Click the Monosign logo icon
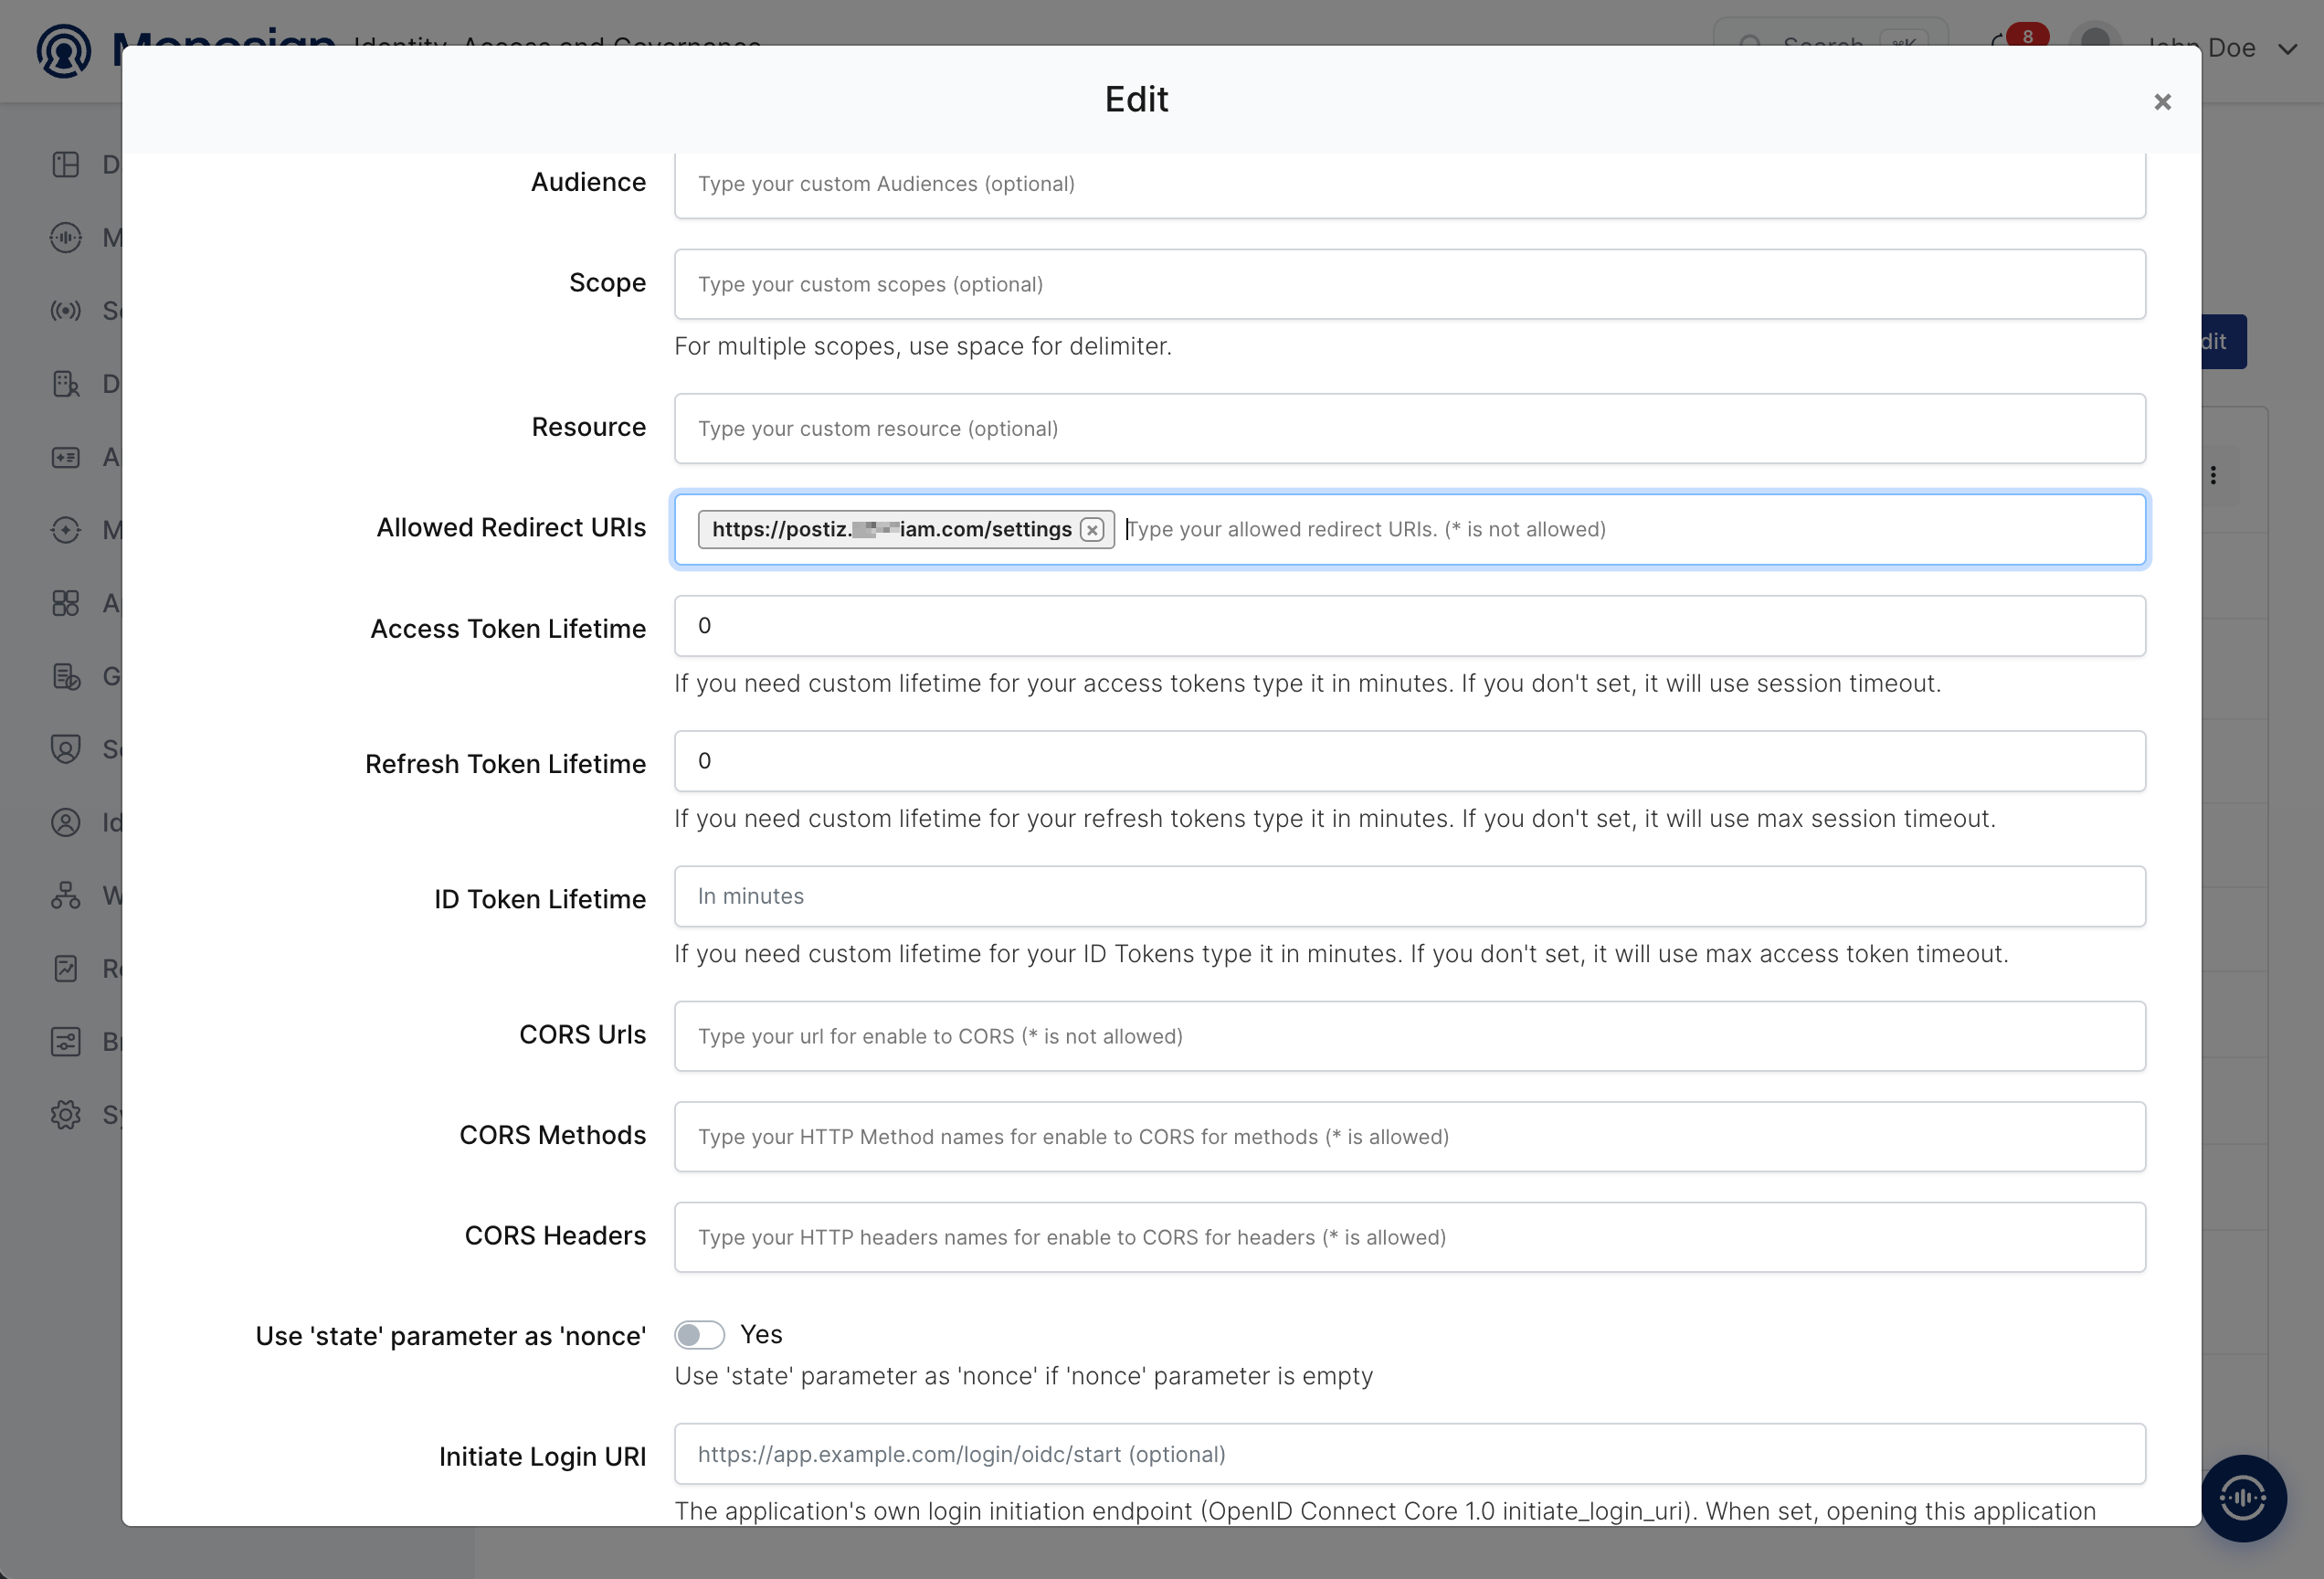 (x=64, y=50)
